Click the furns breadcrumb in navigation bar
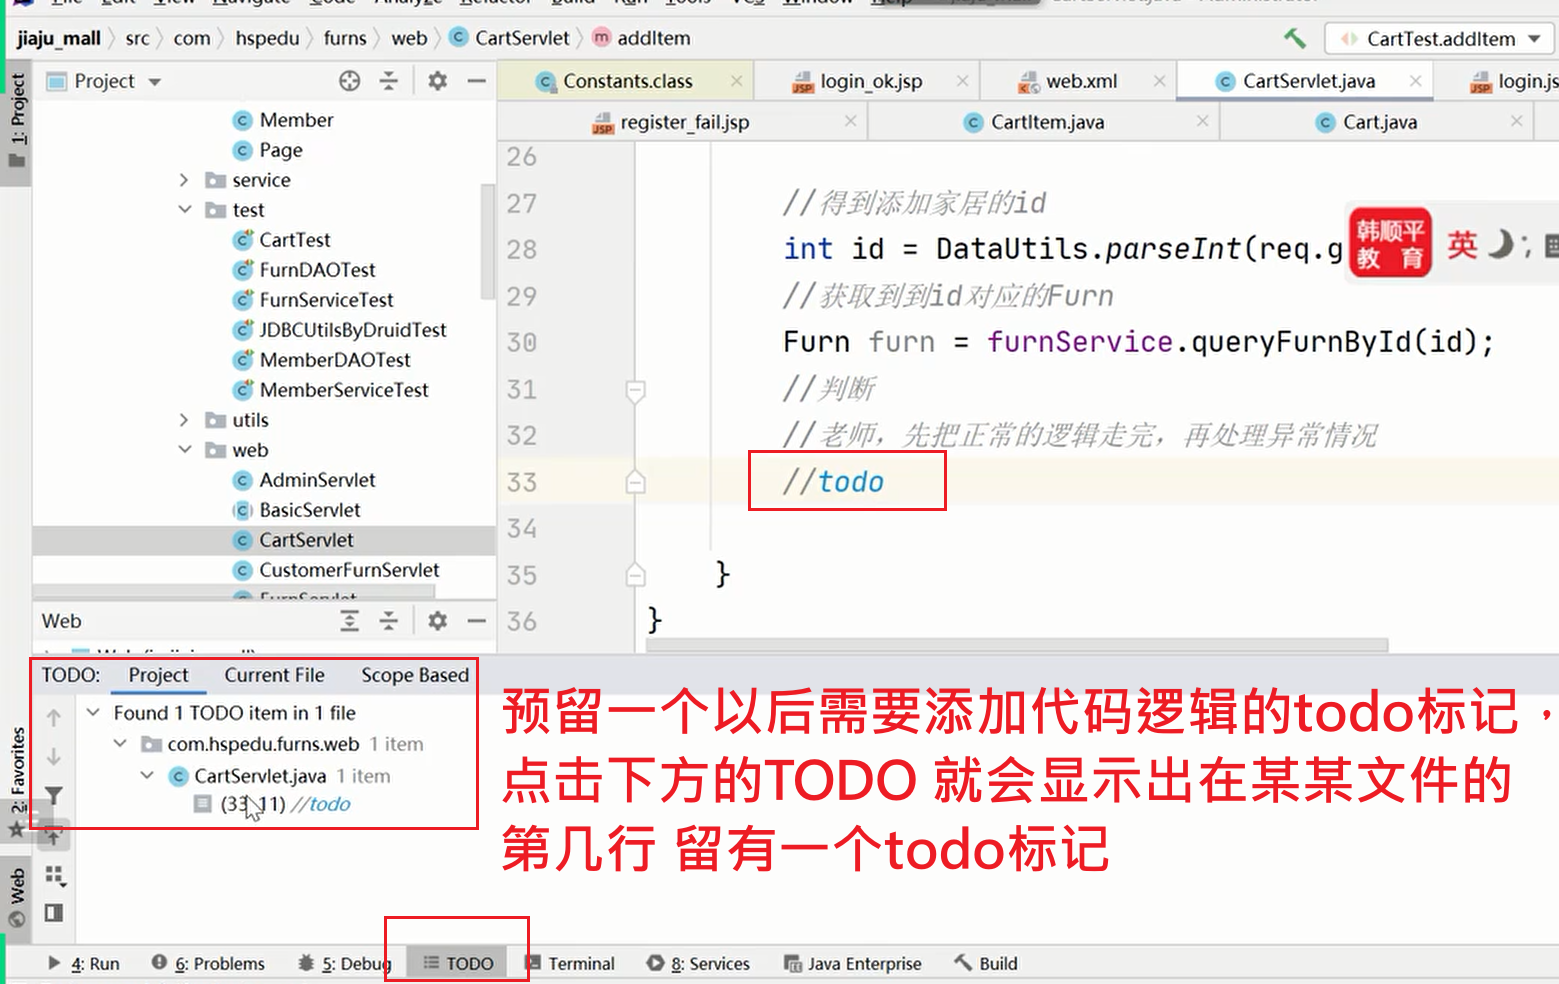Image resolution: width=1559 pixels, height=984 pixels. (345, 38)
